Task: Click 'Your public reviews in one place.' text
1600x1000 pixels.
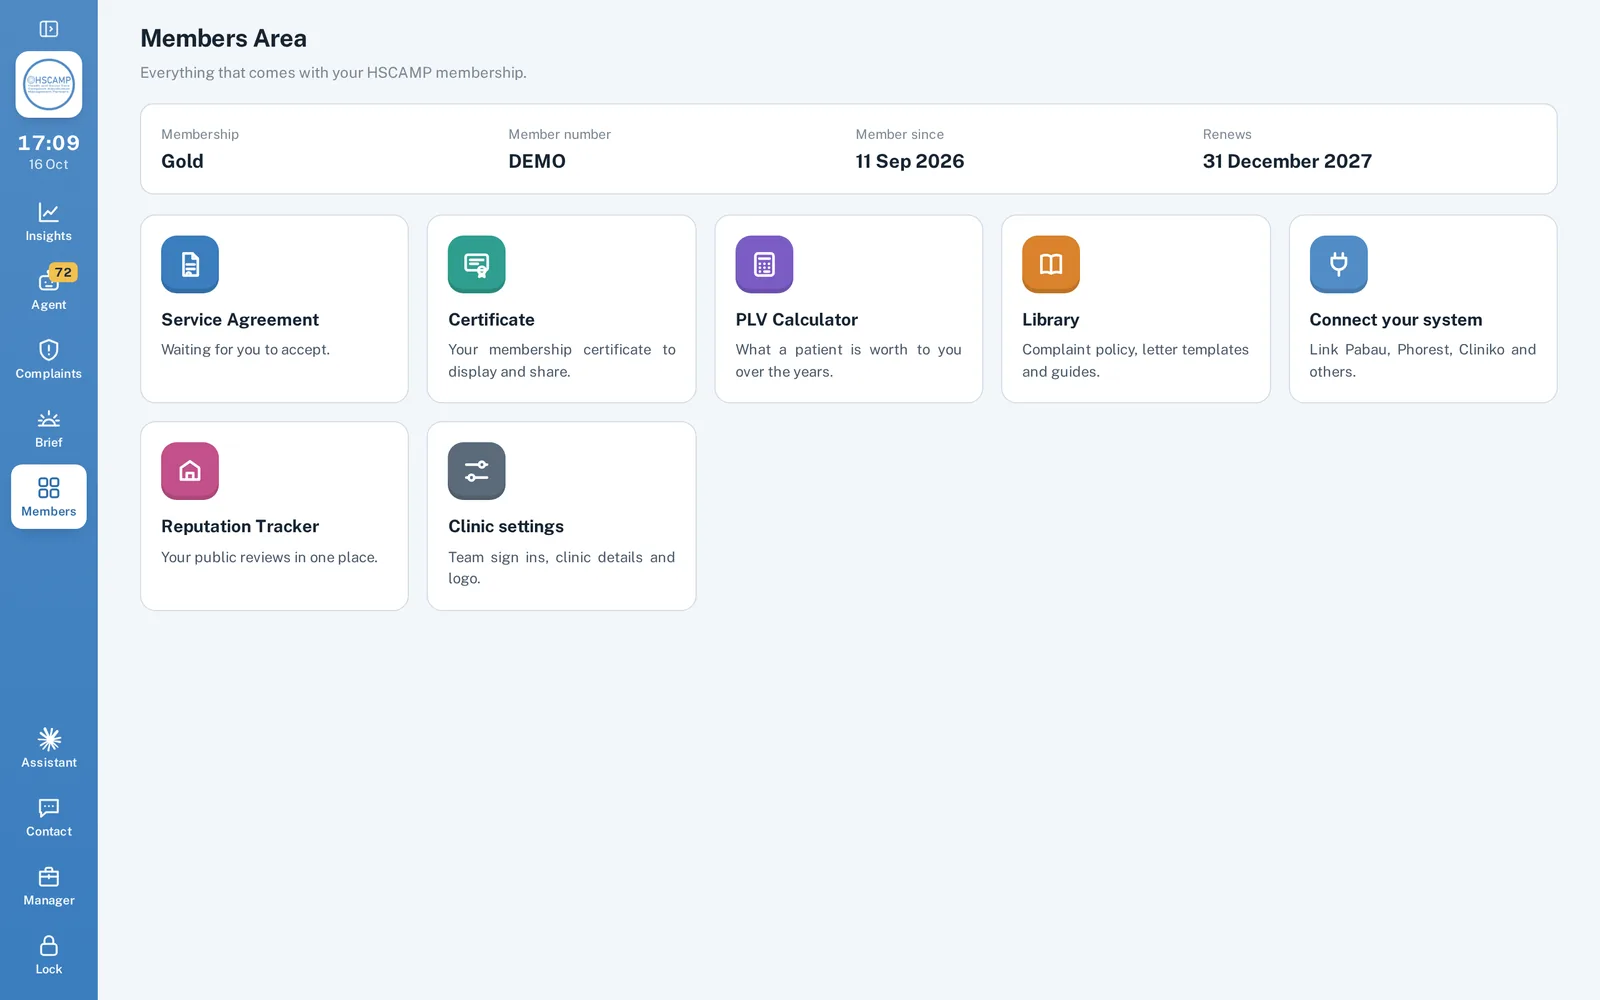Action: [270, 558]
